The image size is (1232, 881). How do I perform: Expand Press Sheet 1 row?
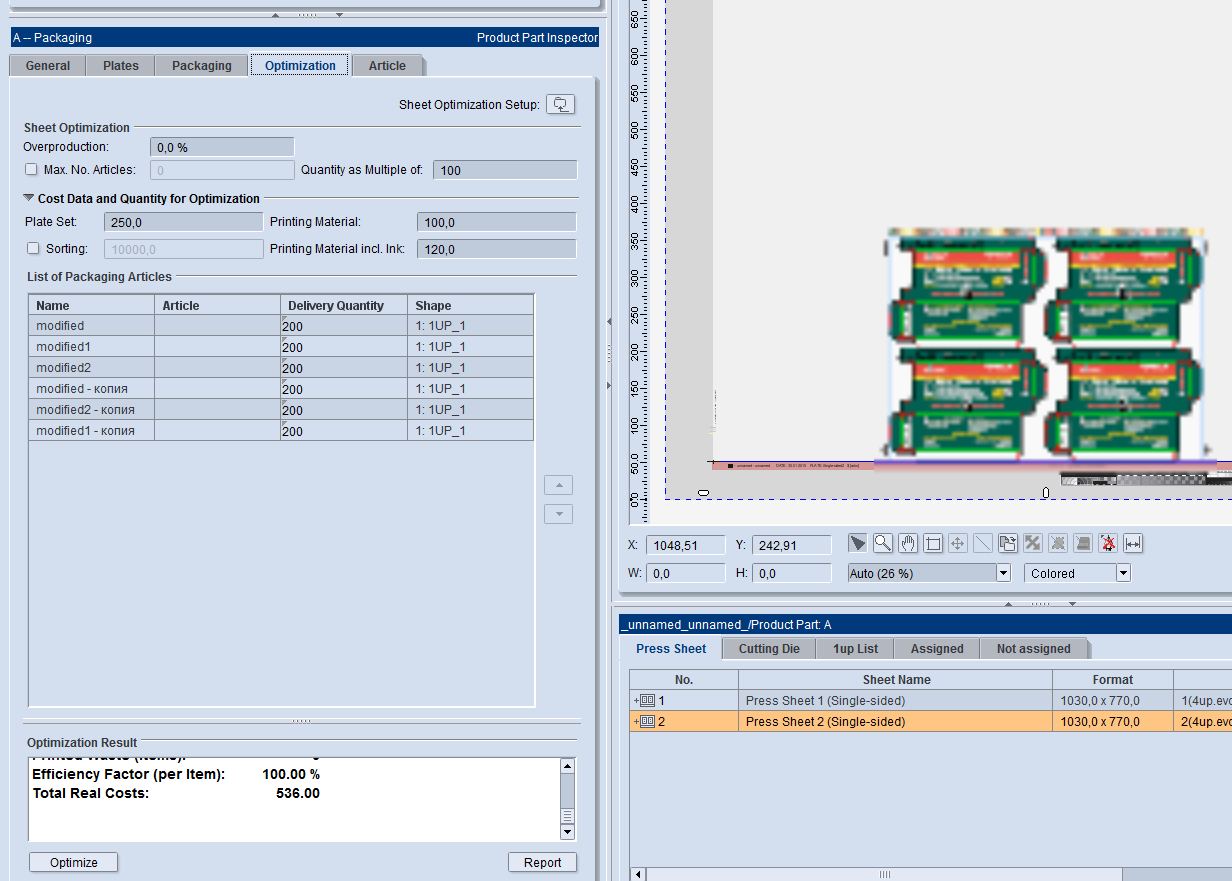[636, 700]
